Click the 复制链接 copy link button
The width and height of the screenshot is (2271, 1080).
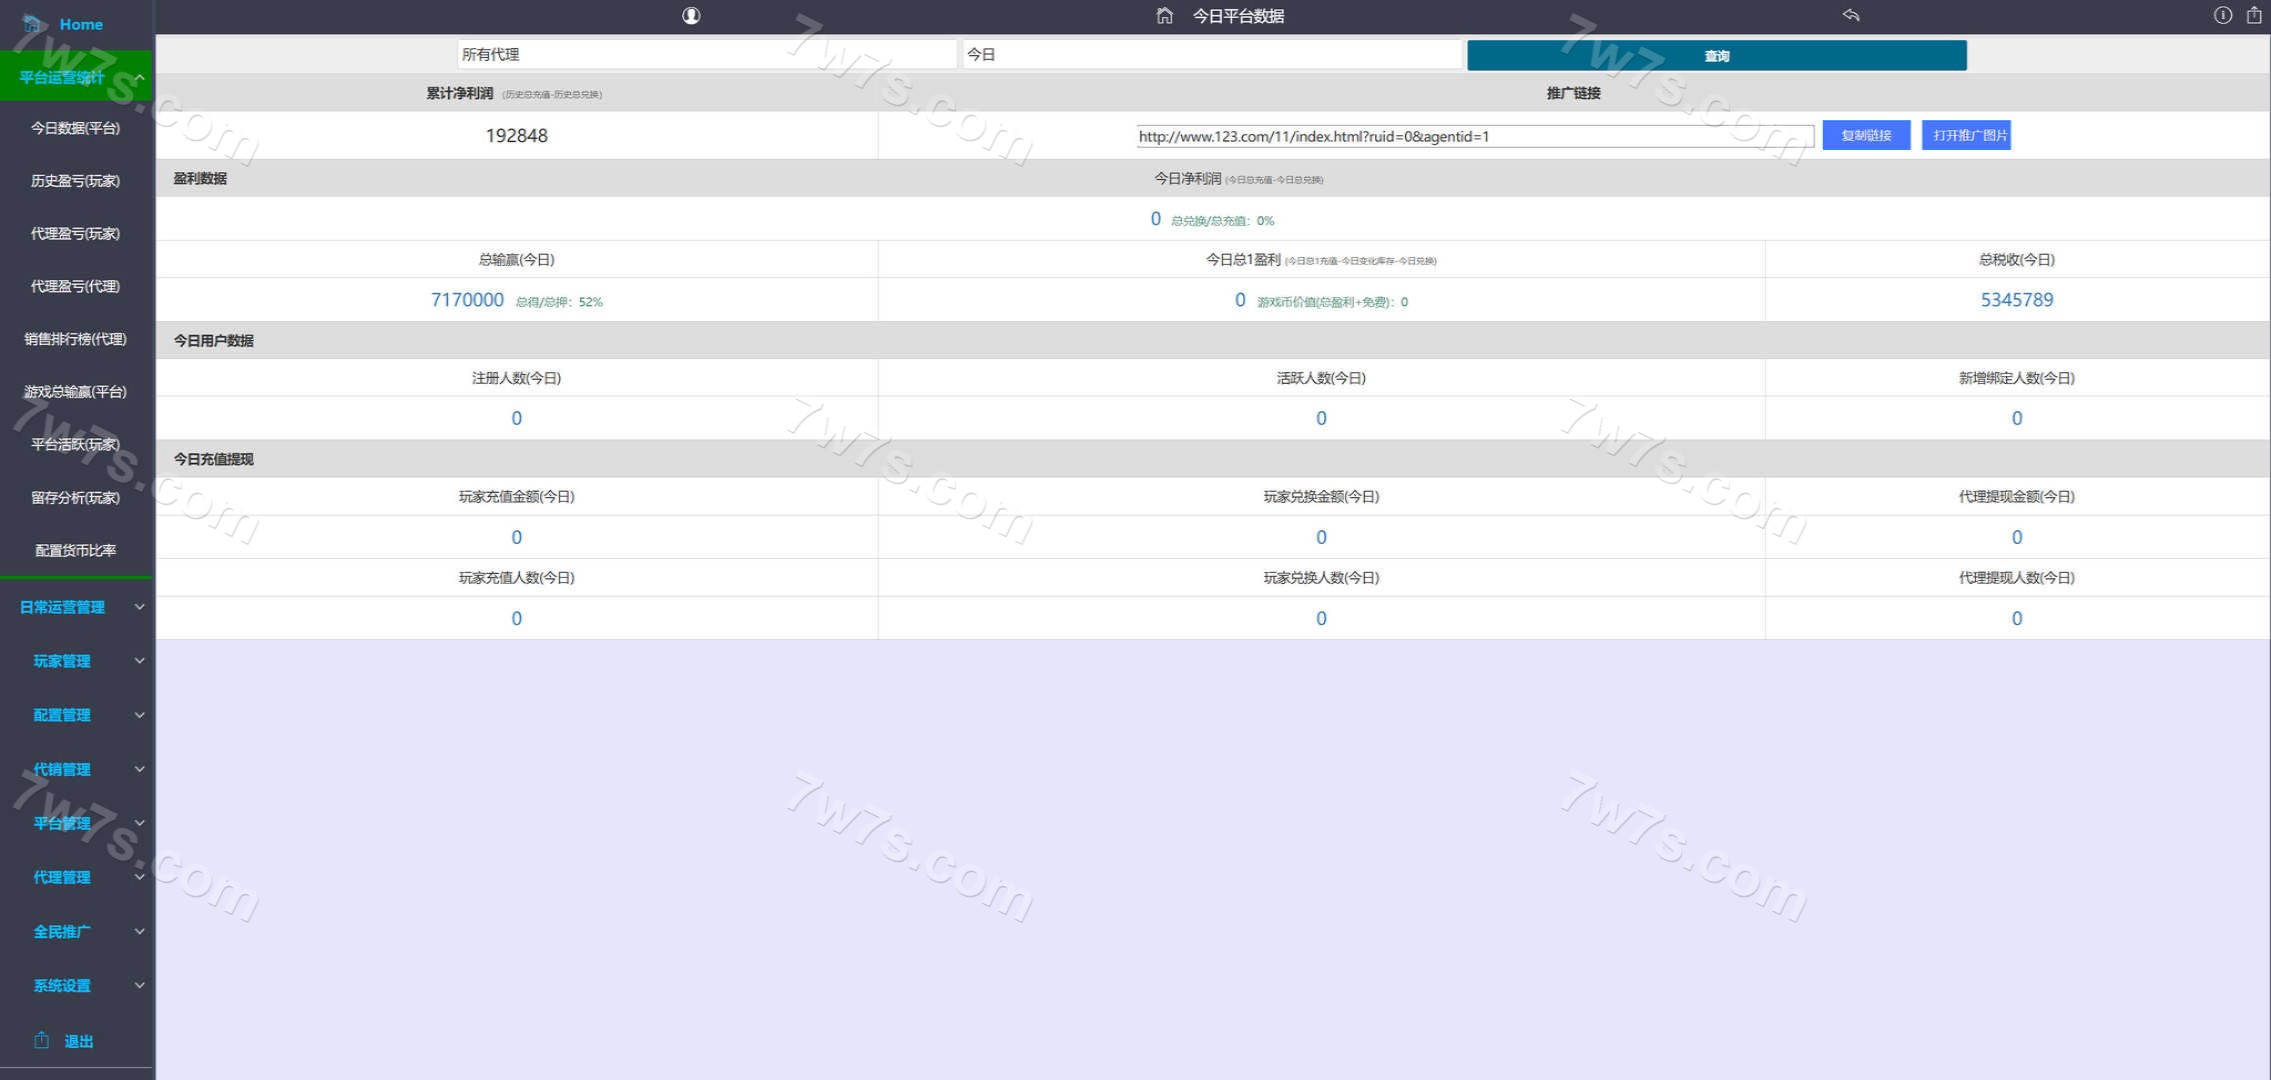(x=1865, y=136)
